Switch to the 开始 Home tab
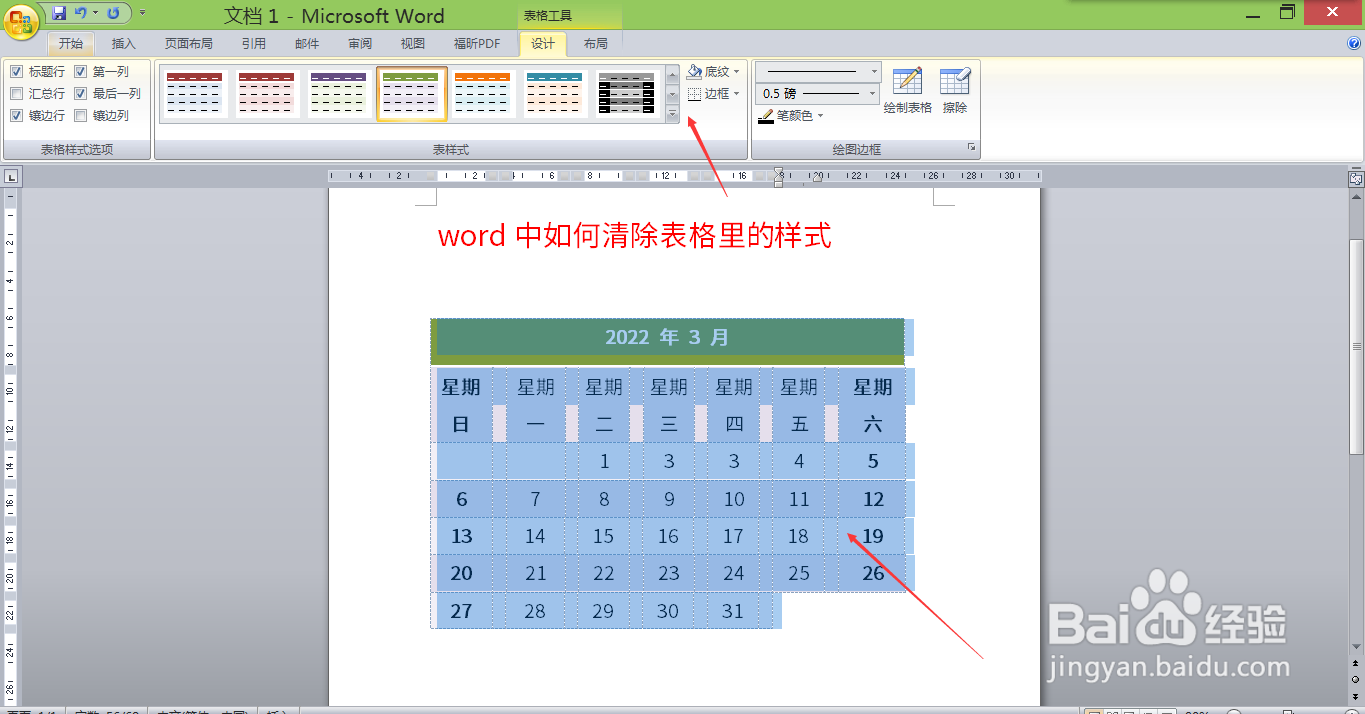 coord(71,44)
